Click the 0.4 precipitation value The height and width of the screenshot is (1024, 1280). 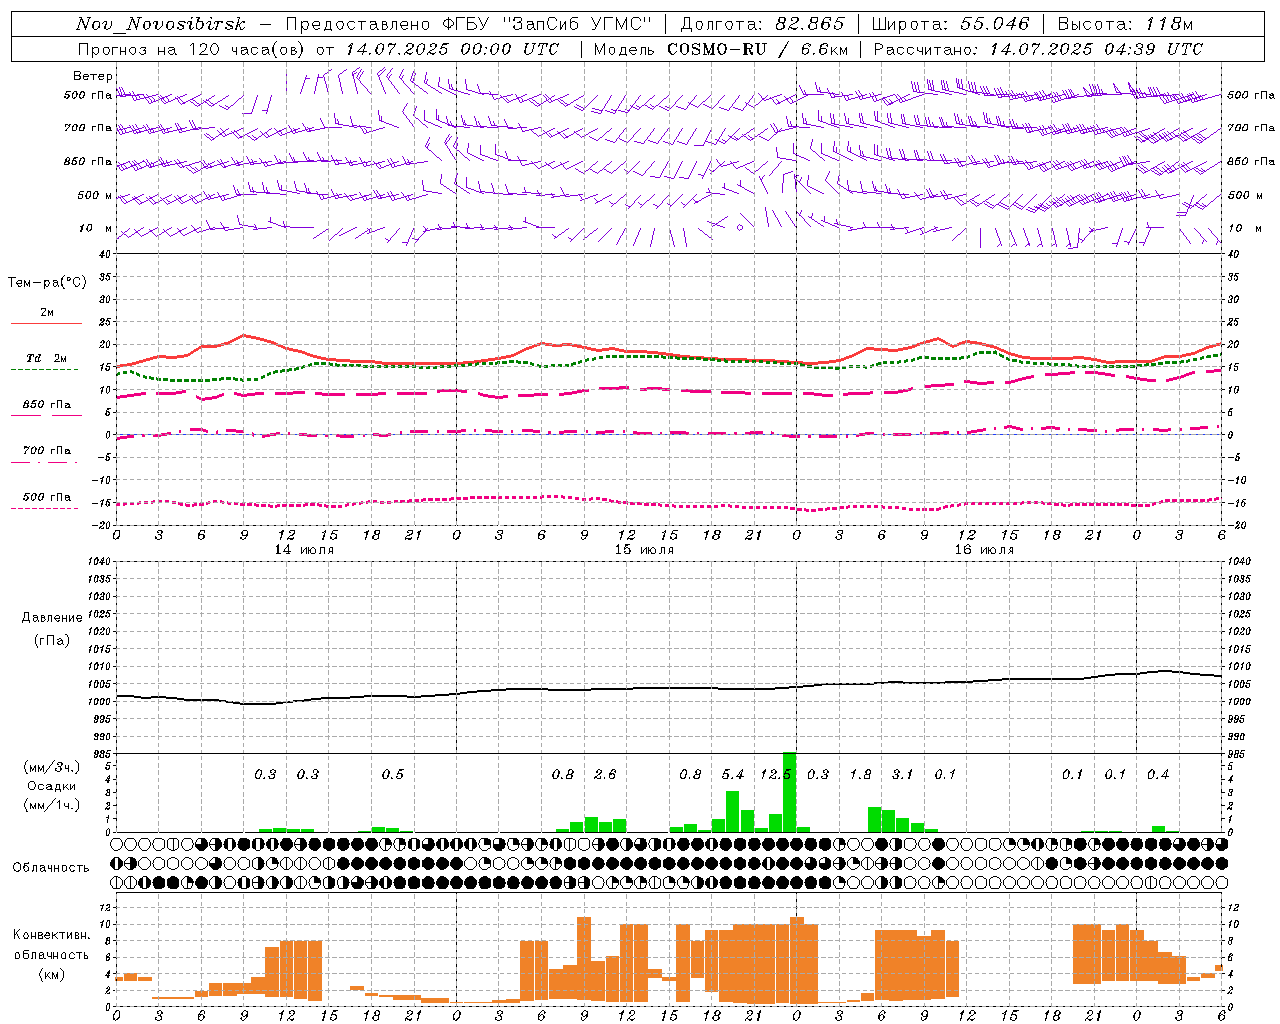tap(1158, 774)
